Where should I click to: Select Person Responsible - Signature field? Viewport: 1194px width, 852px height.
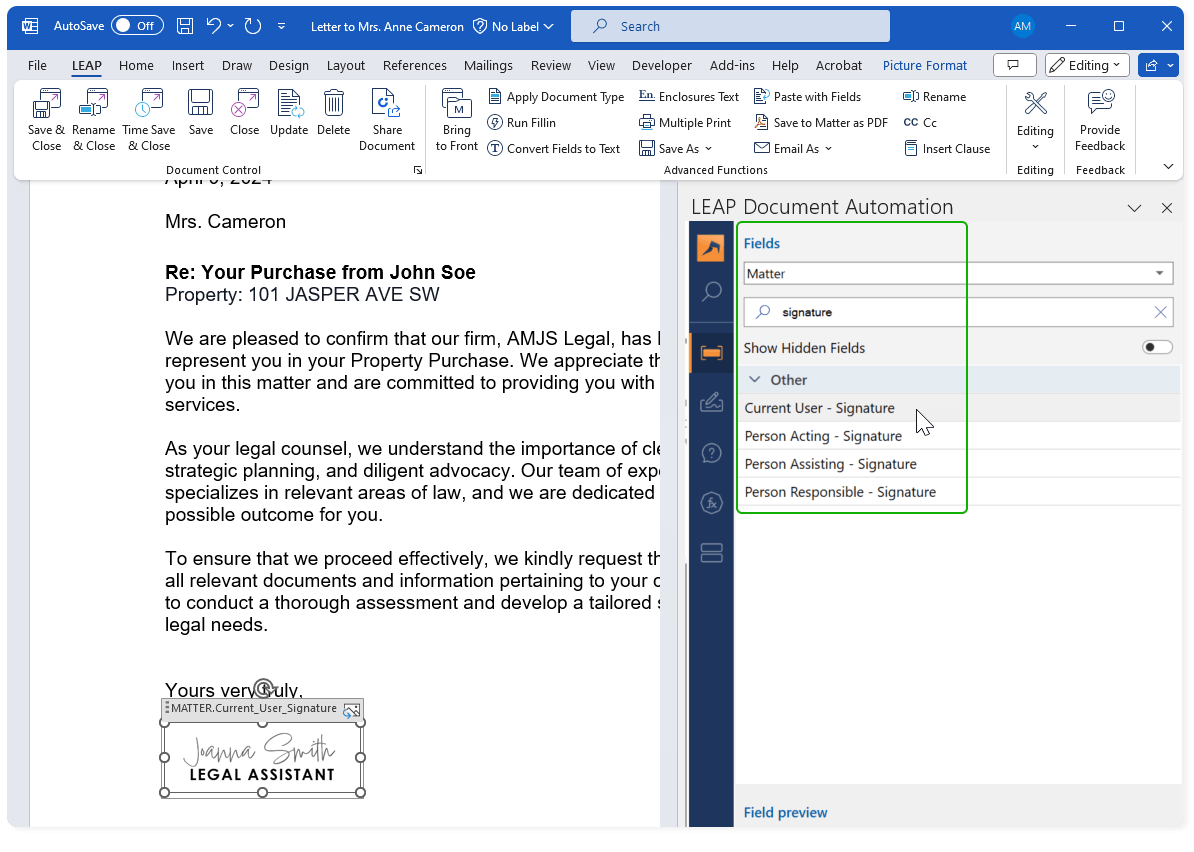pos(840,492)
